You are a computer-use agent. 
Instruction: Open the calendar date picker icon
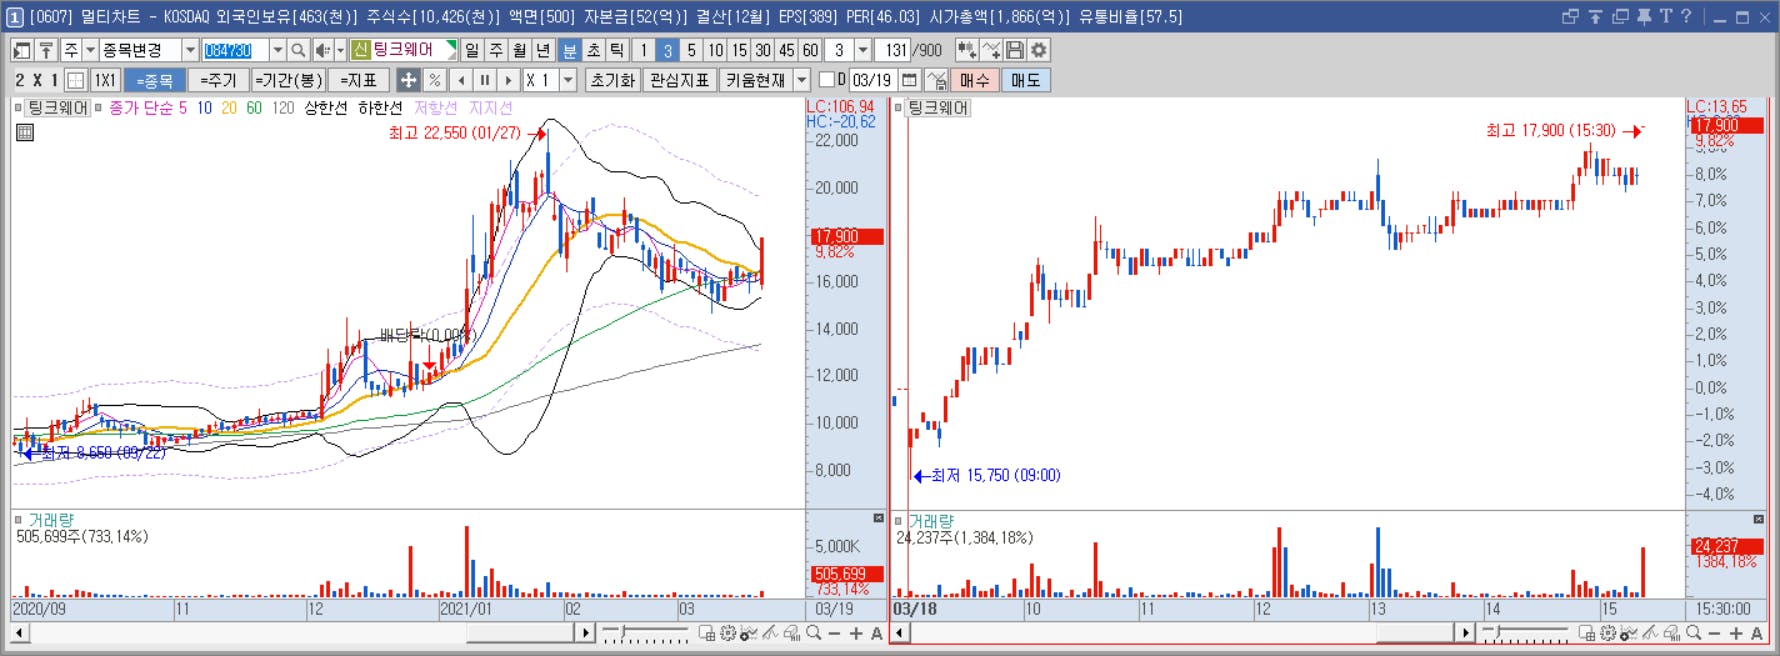[910, 80]
